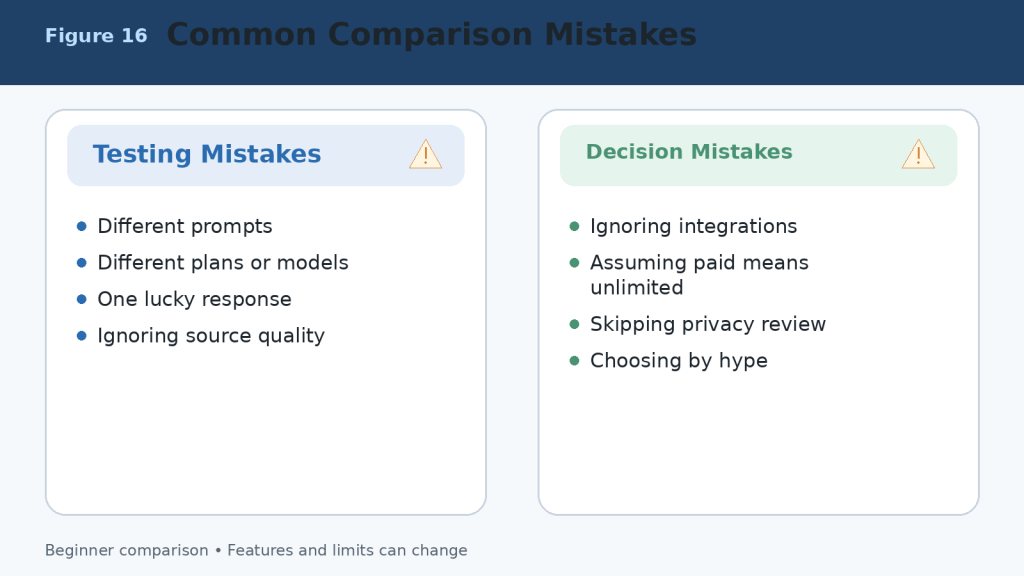Click the Choosing by hype text
The image size is (1024, 576).
[x=679, y=360]
